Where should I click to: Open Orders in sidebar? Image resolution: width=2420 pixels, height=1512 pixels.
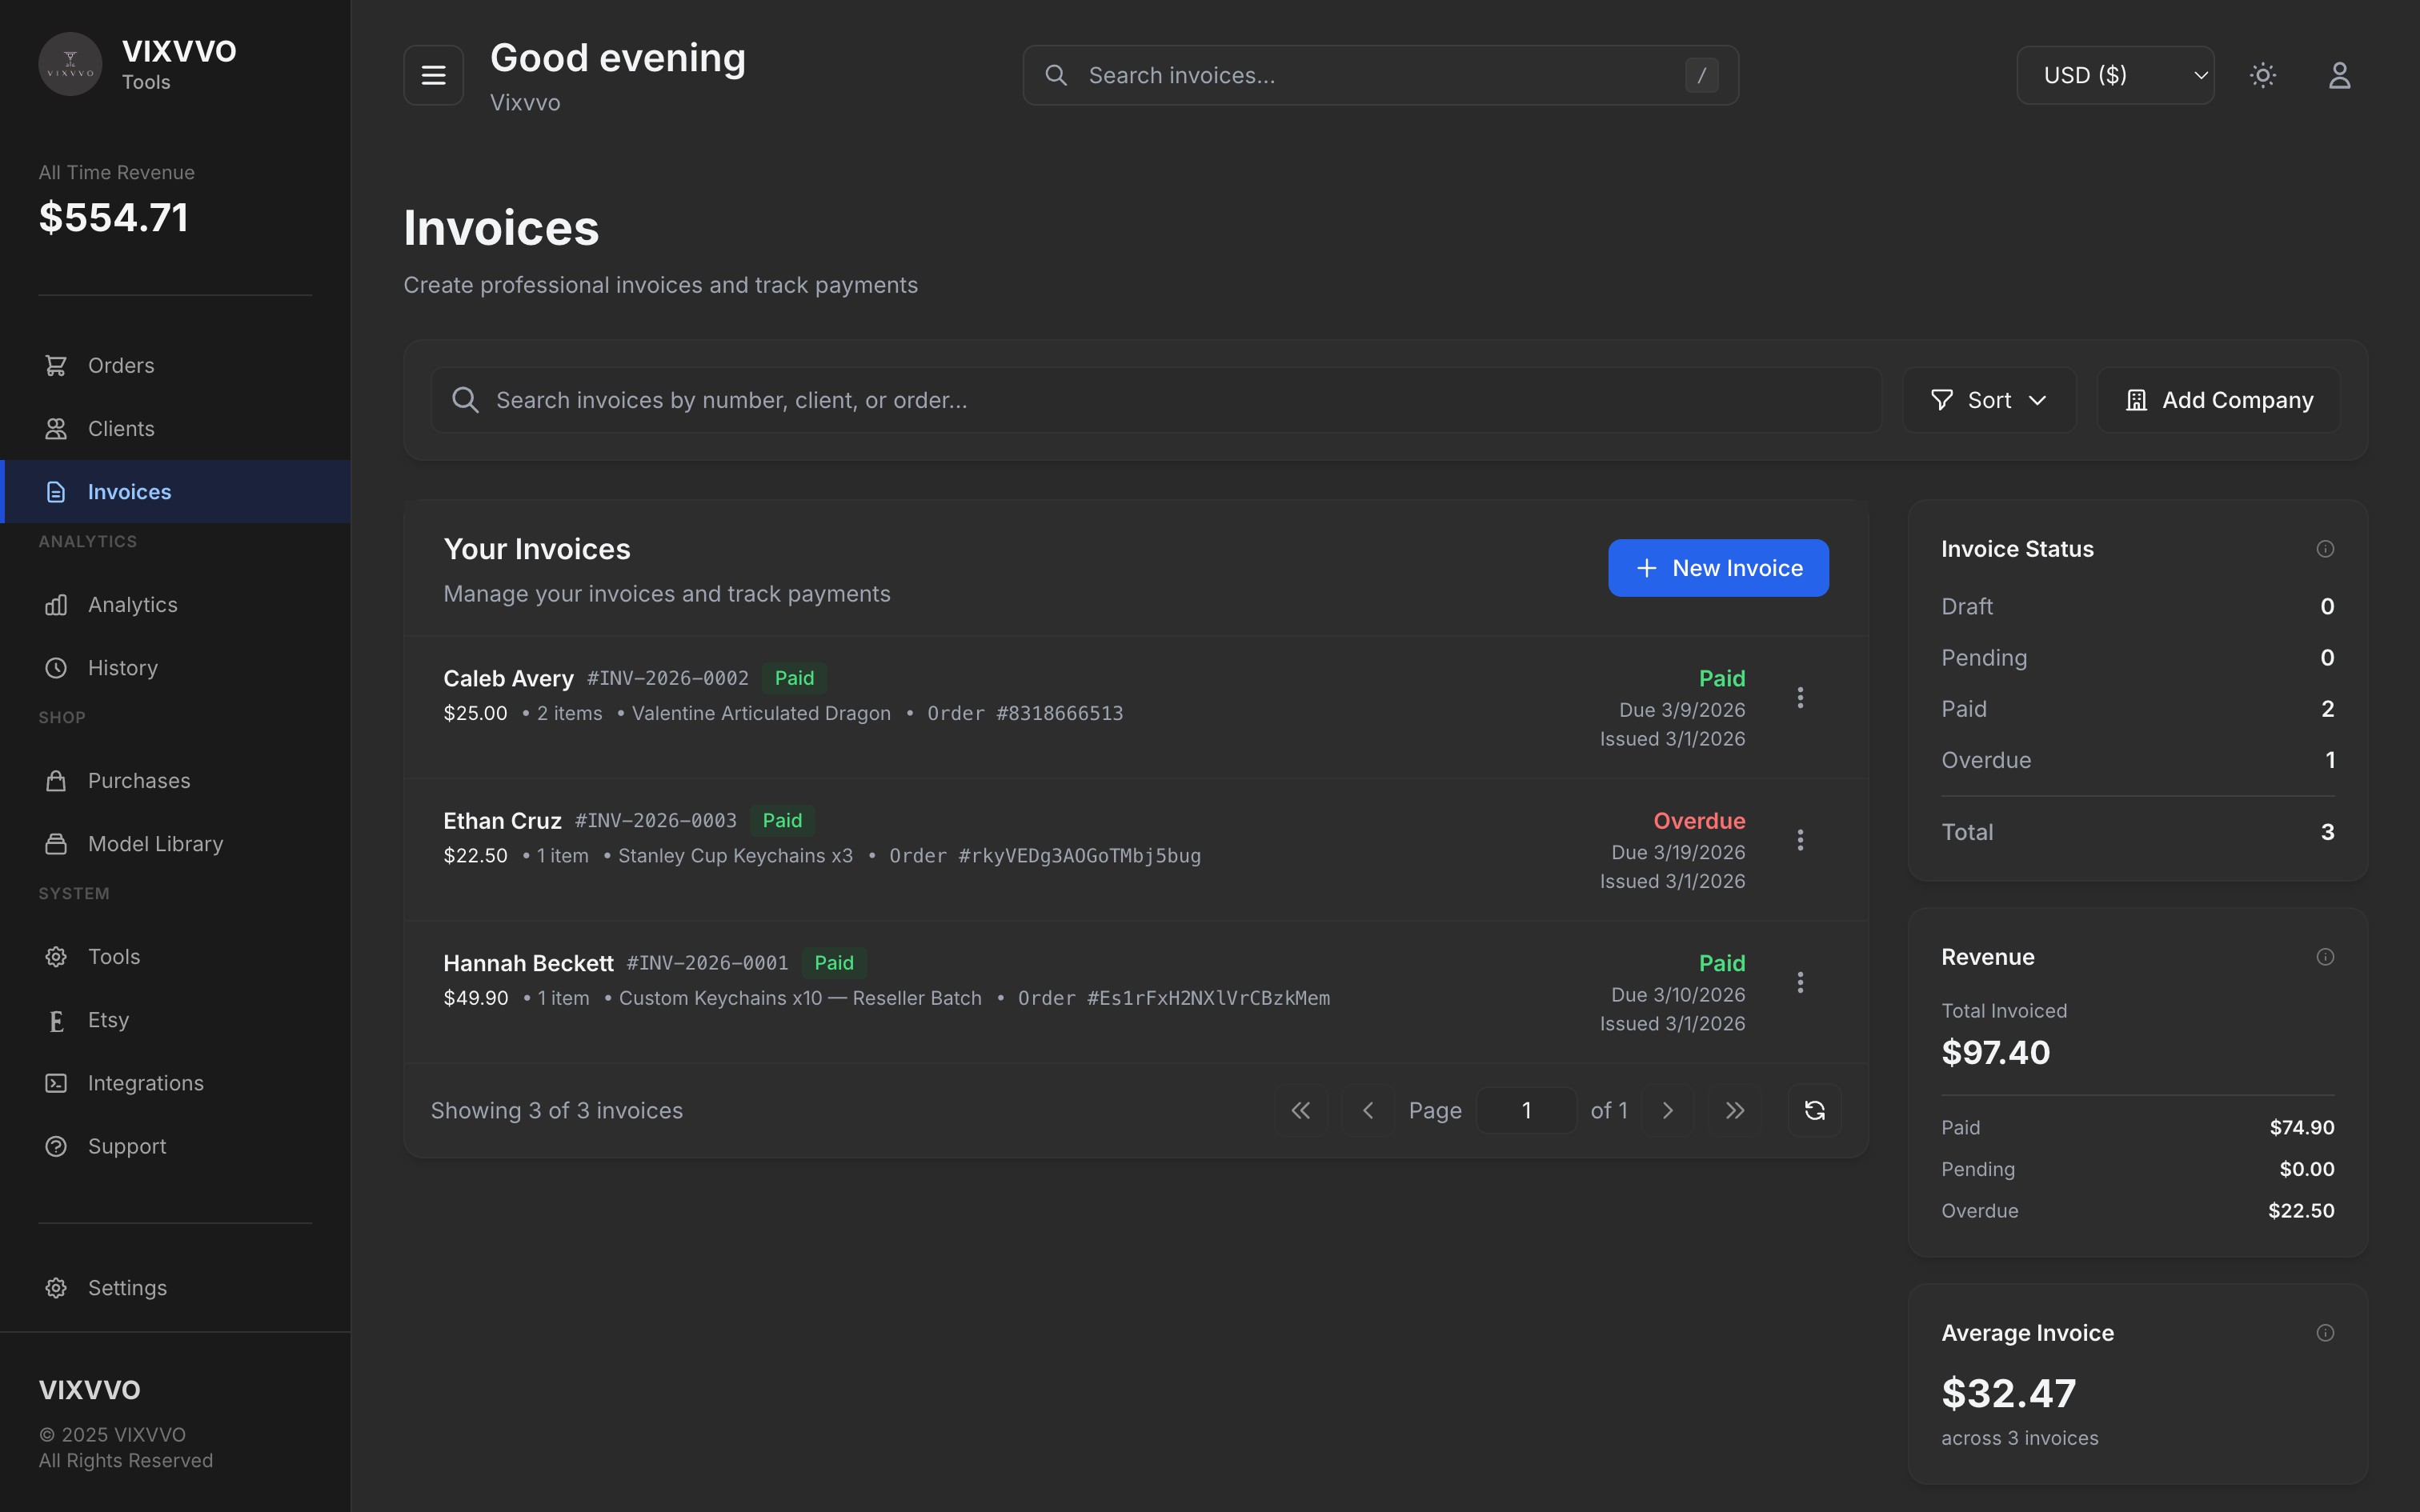click(121, 366)
